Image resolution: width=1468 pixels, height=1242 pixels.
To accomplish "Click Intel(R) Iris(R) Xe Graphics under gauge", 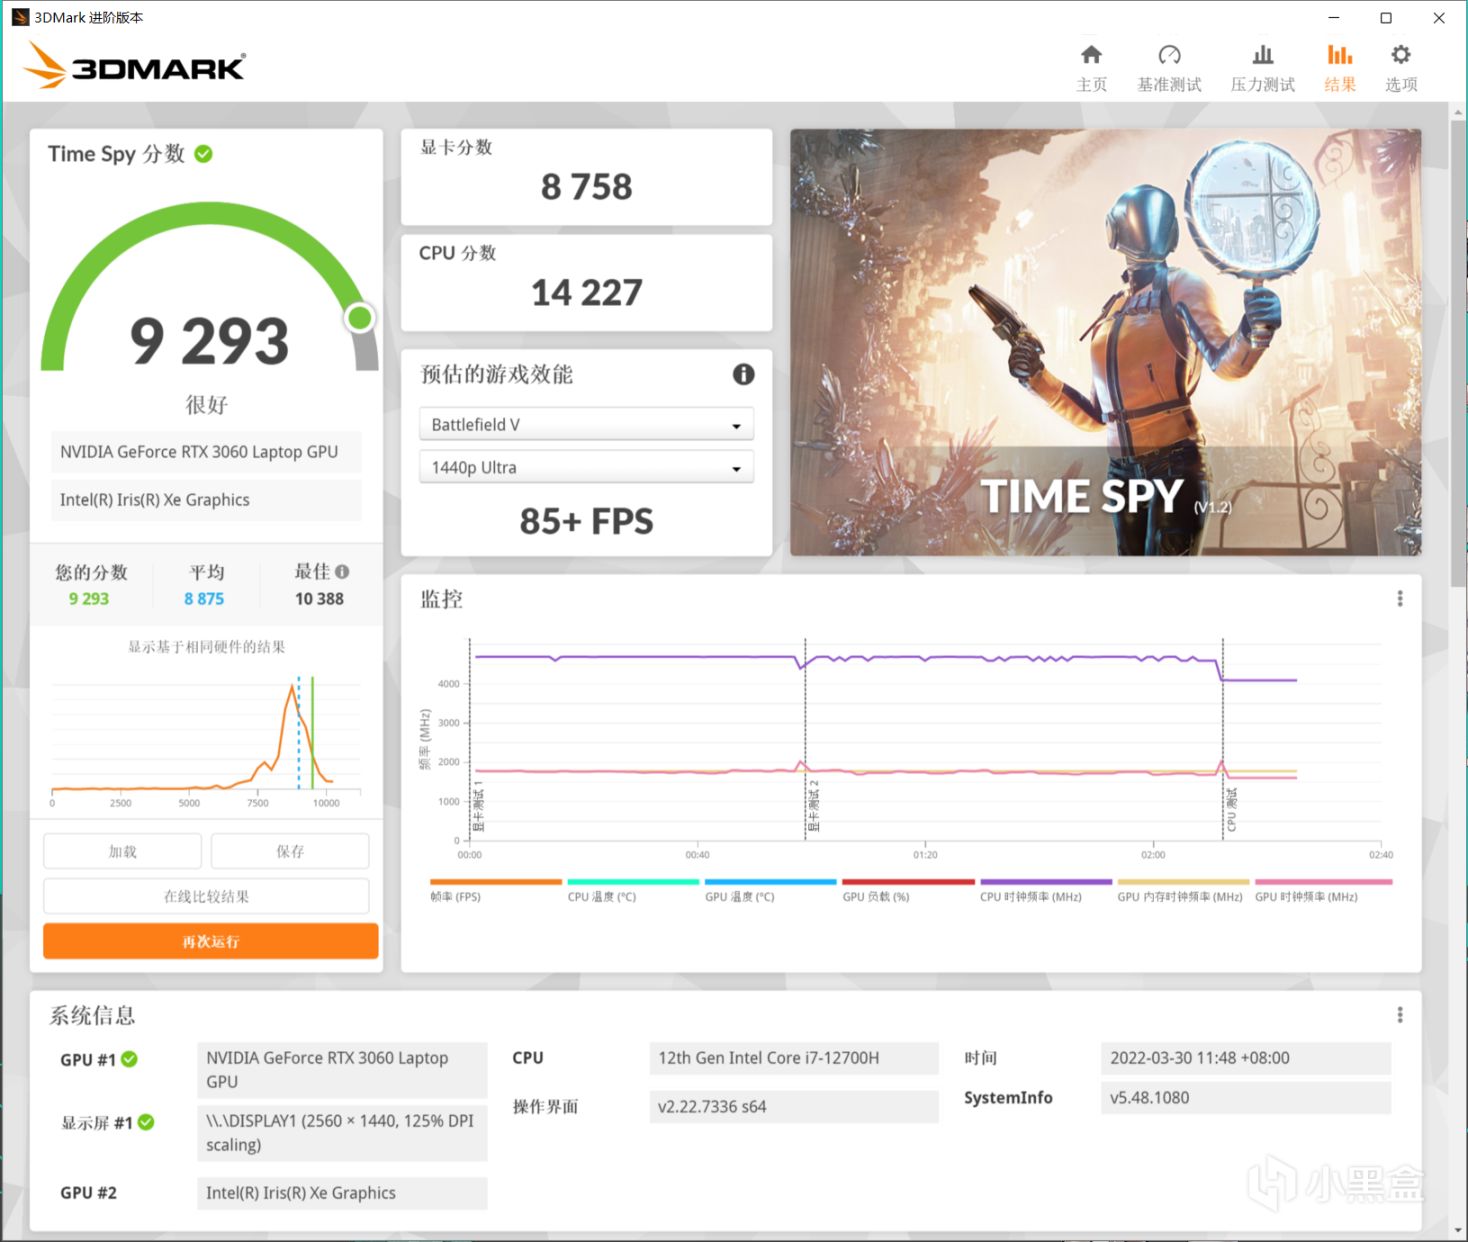I will pyautogui.click(x=206, y=500).
